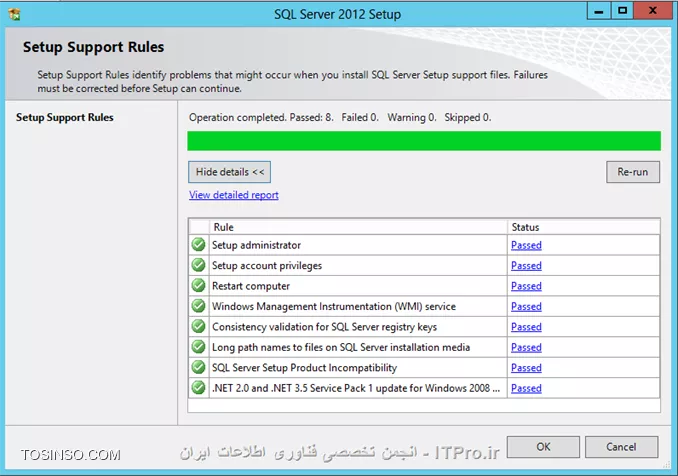678x476 pixels.
Task: Close the SQL Server 2012 Setup window
Action: (x=653, y=11)
